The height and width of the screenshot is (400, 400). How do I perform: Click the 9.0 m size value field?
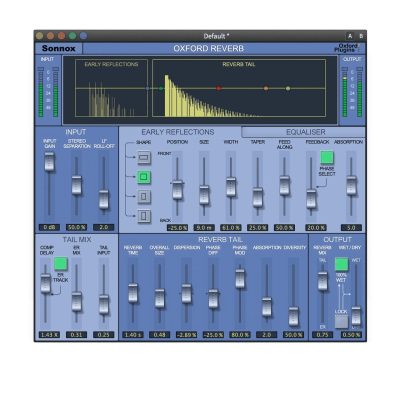coord(204,228)
